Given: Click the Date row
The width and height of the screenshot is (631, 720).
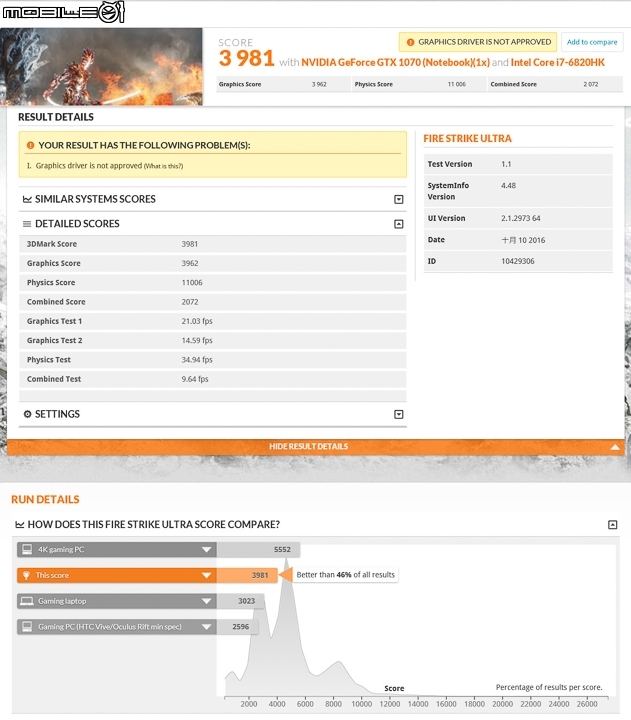Looking at the screenshot, I should [518, 240].
